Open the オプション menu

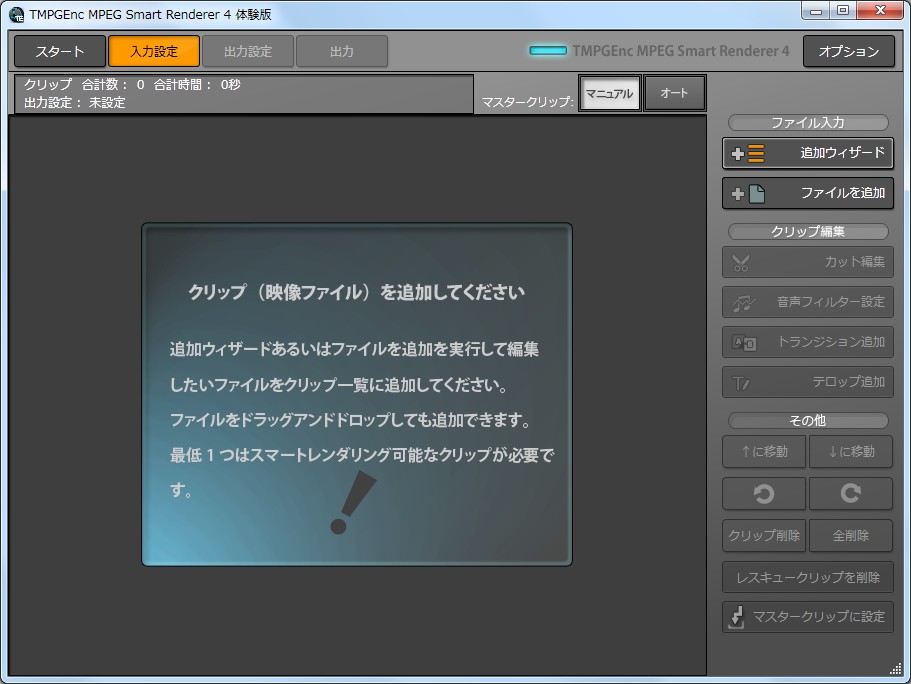[849, 50]
